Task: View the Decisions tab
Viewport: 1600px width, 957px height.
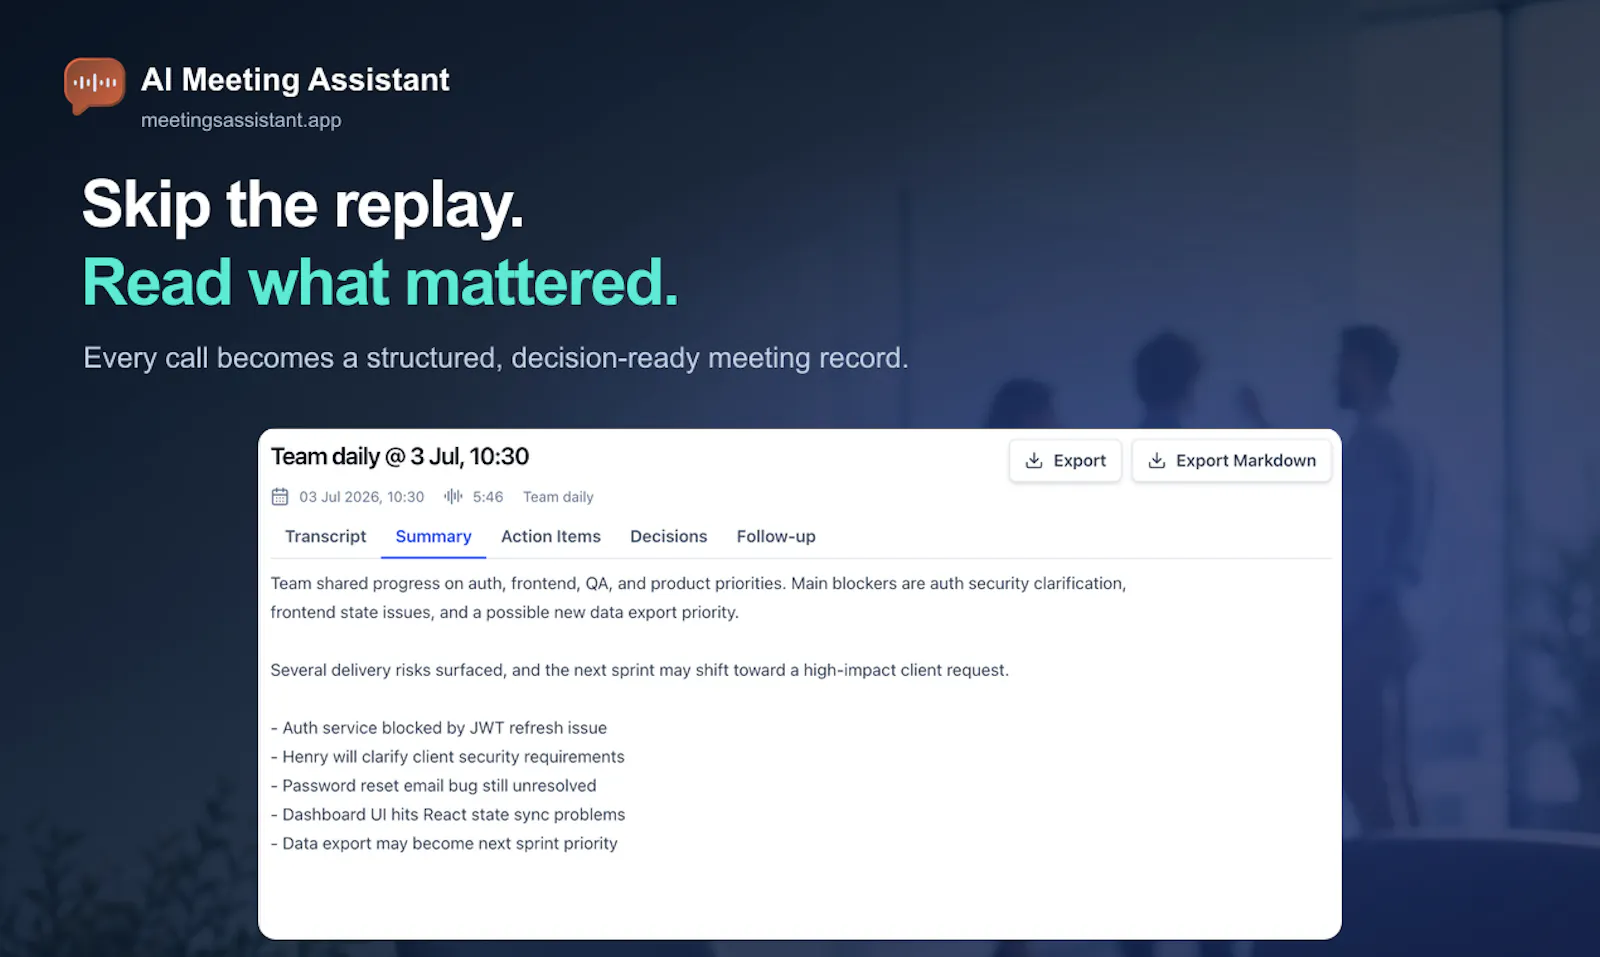Action: click(669, 537)
